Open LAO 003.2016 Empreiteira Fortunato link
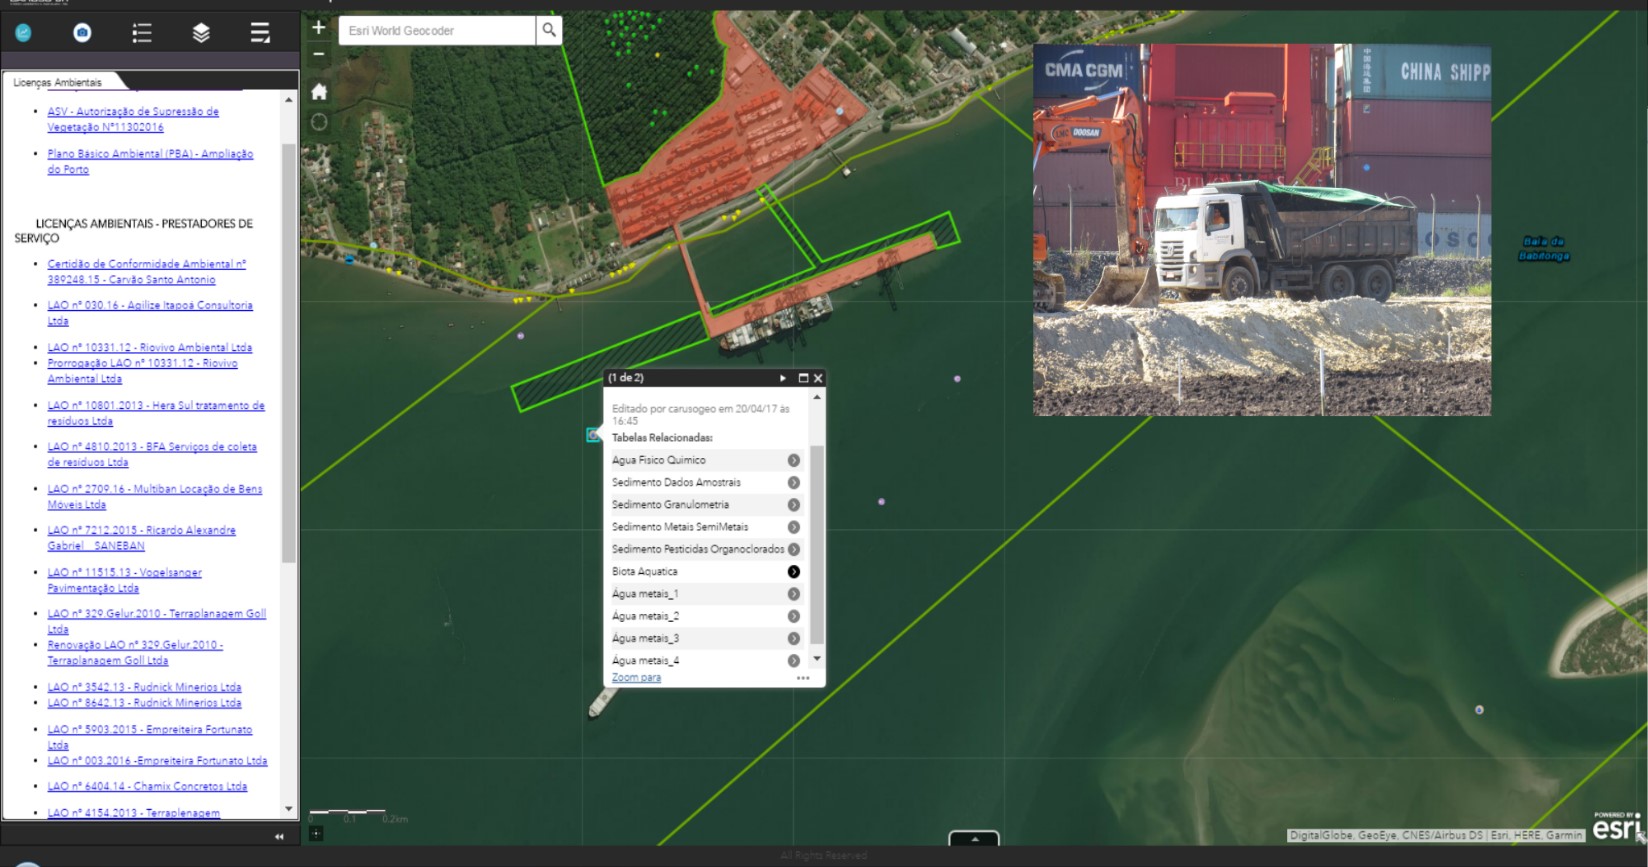This screenshot has height=867, width=1648. 157,761
